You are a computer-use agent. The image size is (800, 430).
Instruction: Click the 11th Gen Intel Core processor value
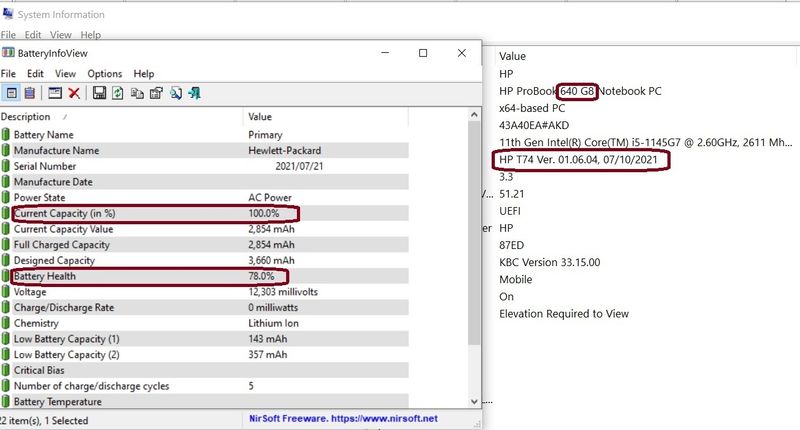[645, 142]
